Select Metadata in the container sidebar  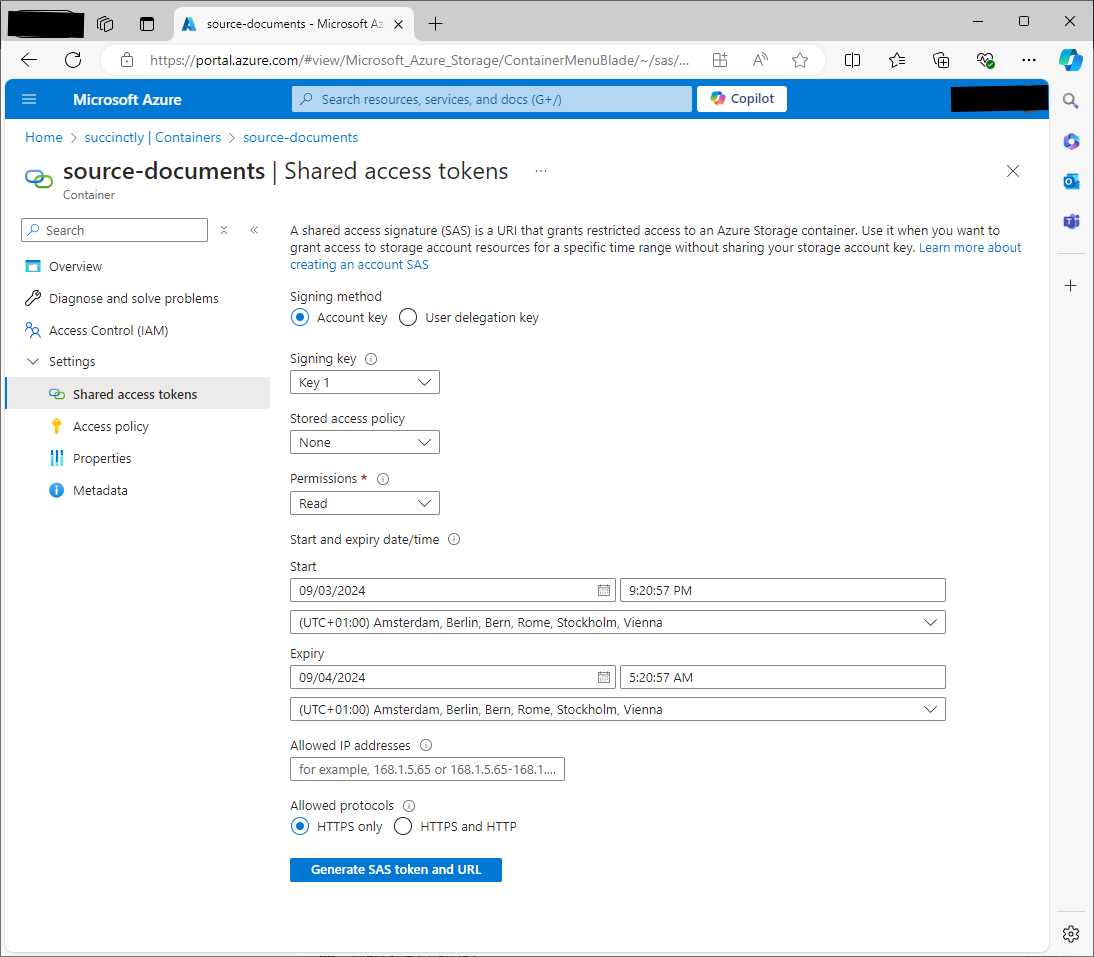click(100, 490)
